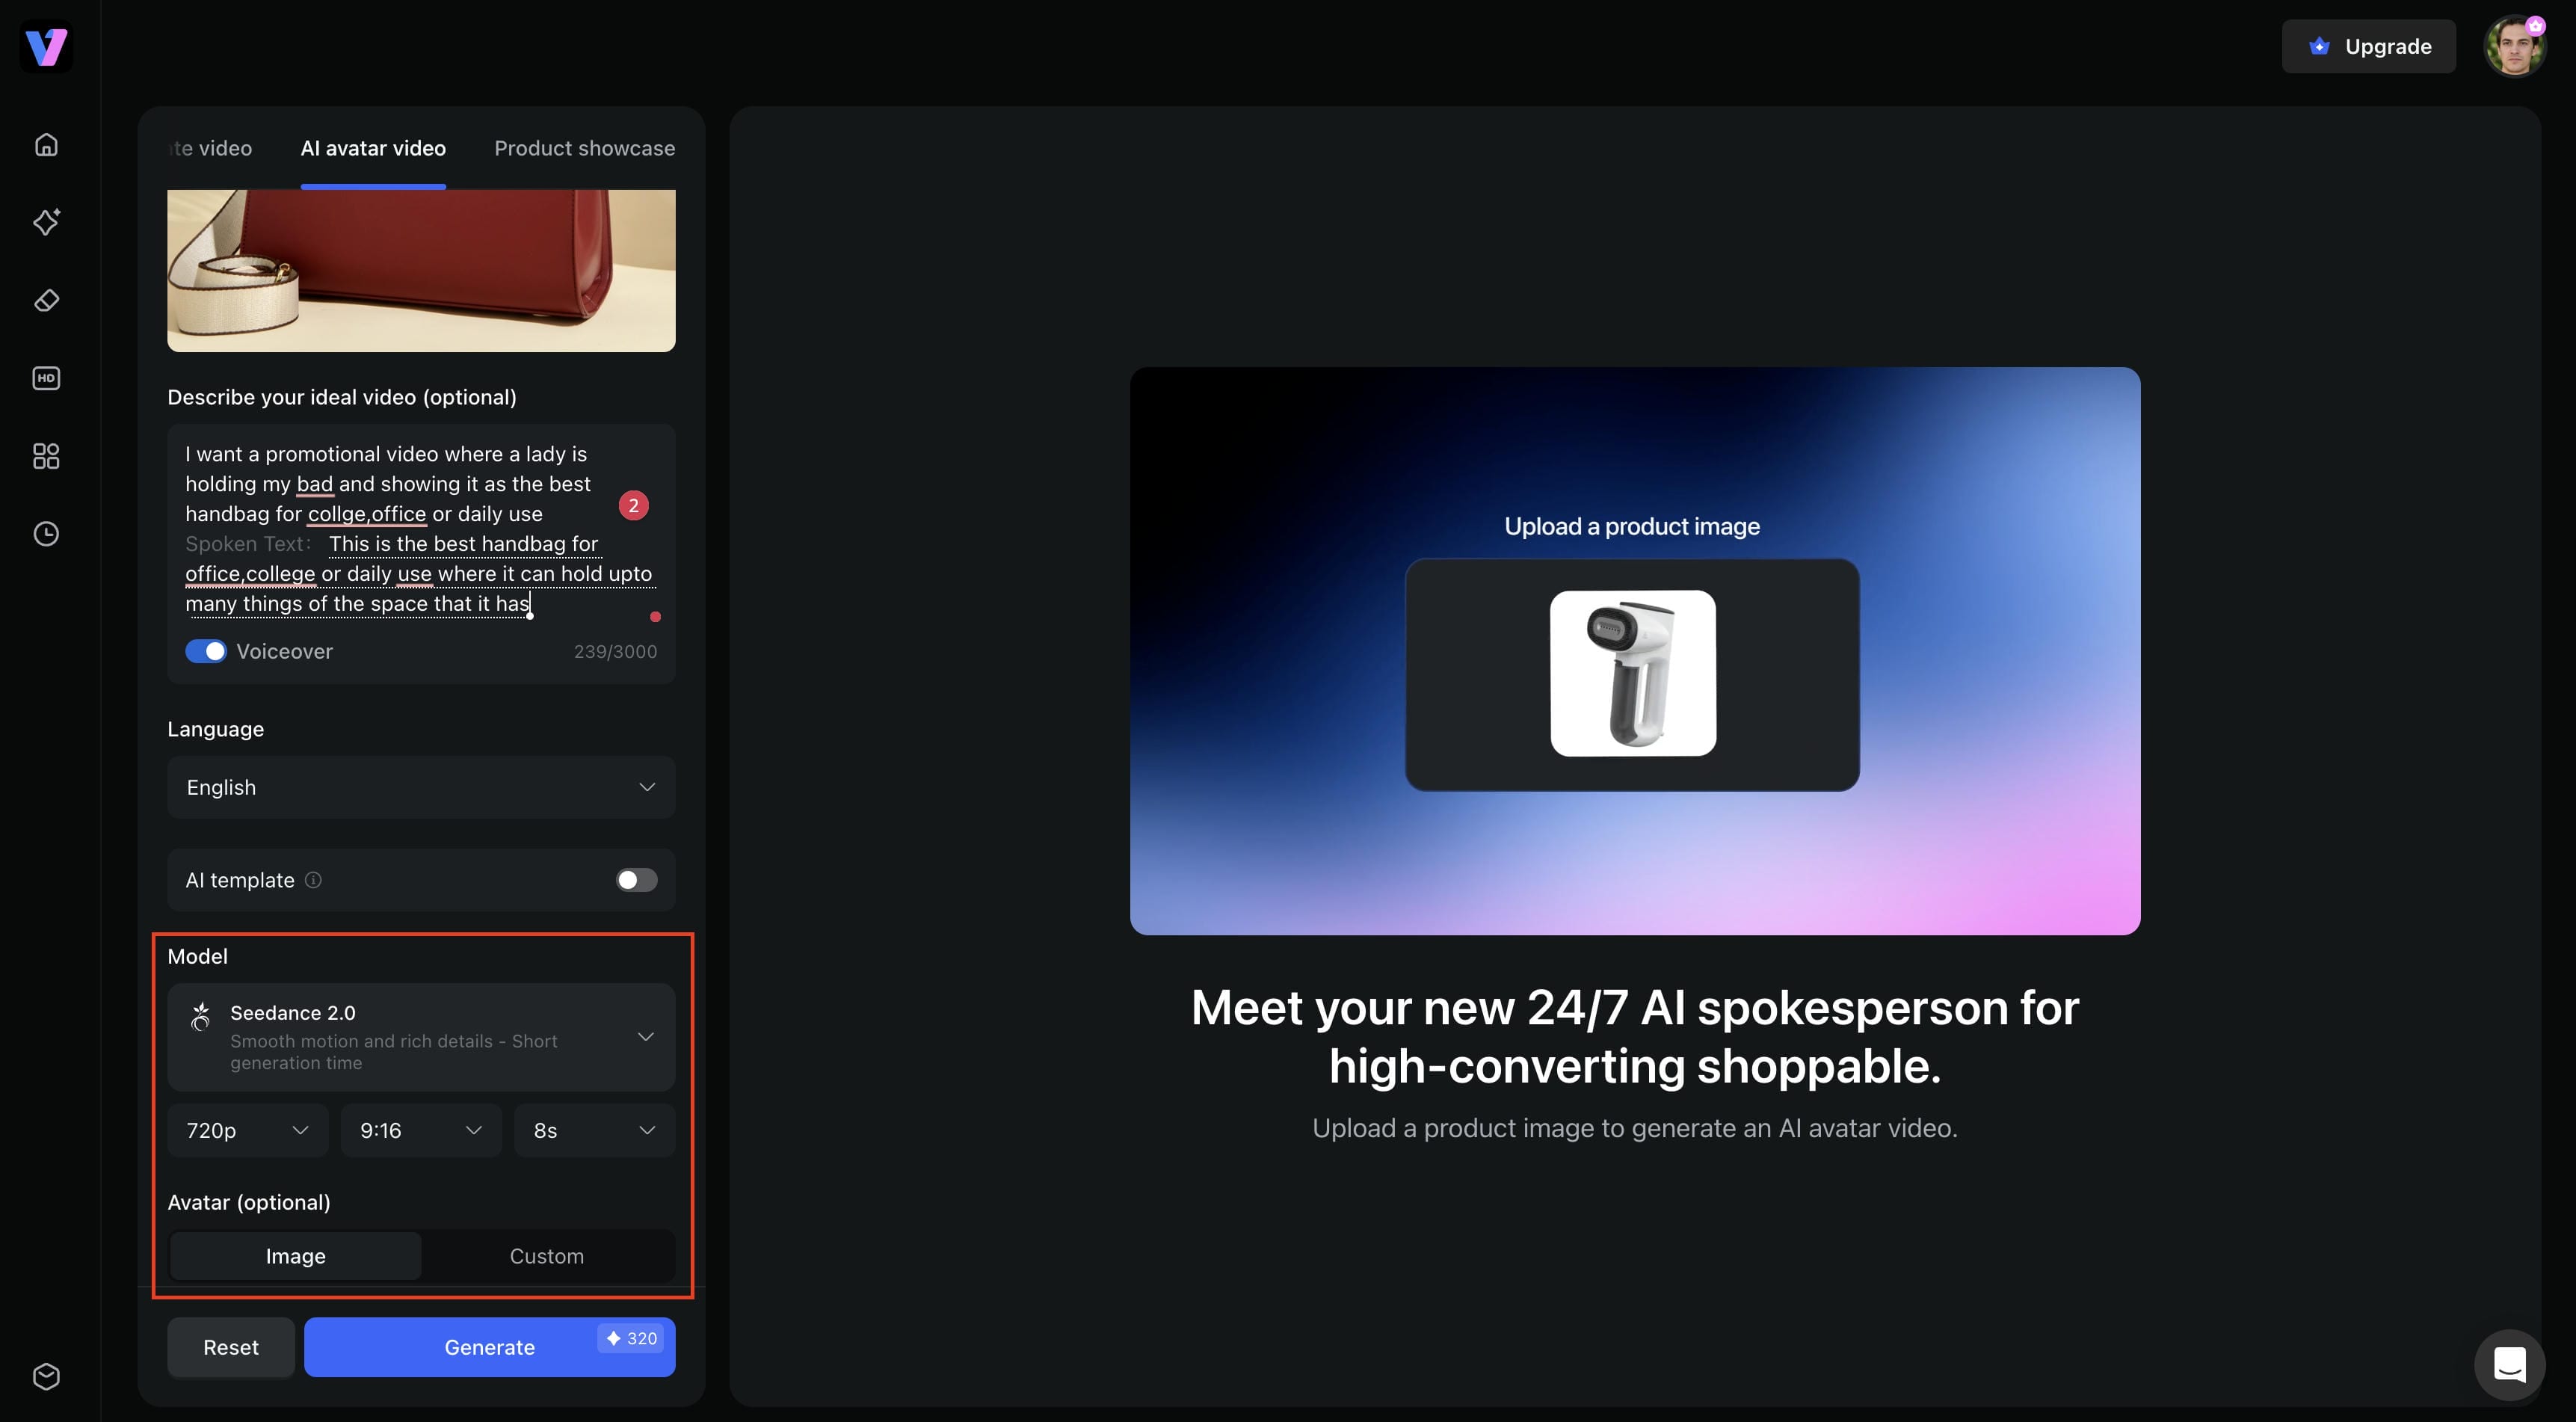
Task: Click the Upgrade button
Action: (x=2368, y=46)
